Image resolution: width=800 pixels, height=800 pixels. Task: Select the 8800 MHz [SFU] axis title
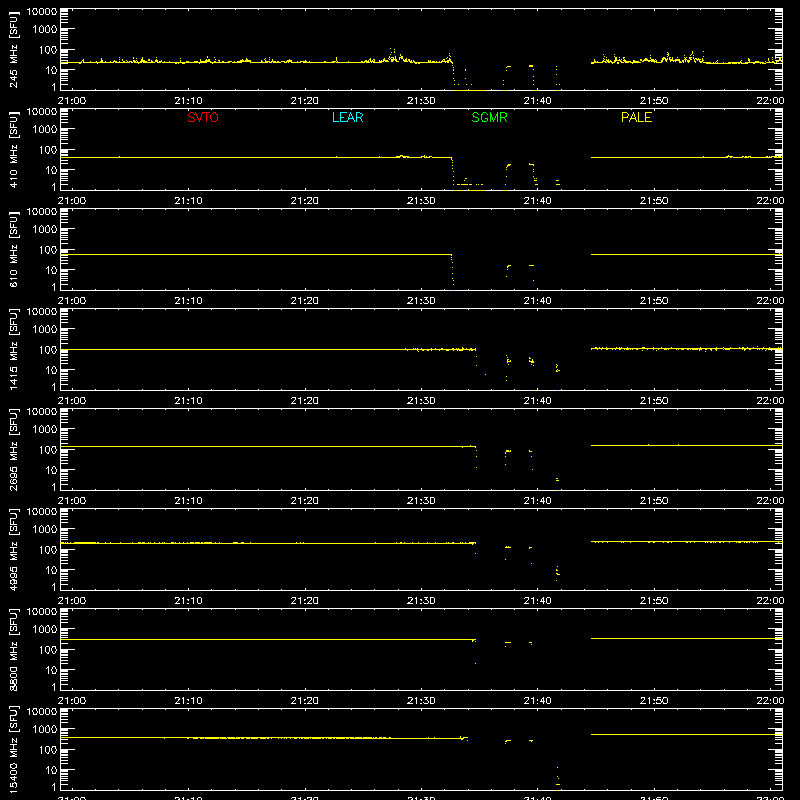[x=14, y=649]
